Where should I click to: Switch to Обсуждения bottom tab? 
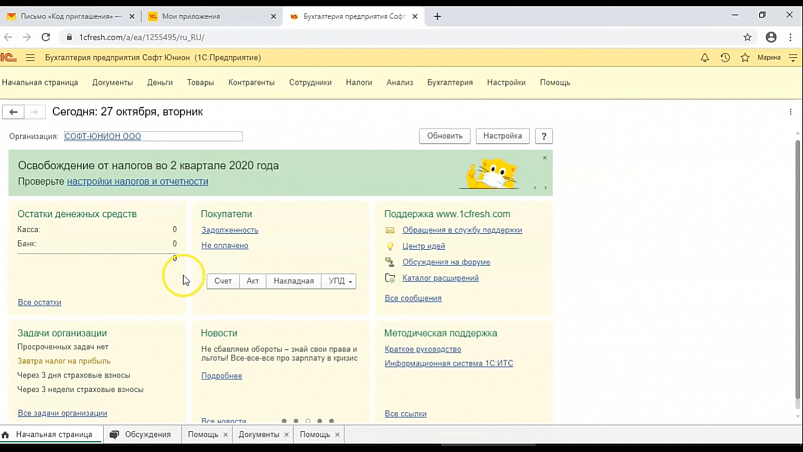tap(142, 435)
